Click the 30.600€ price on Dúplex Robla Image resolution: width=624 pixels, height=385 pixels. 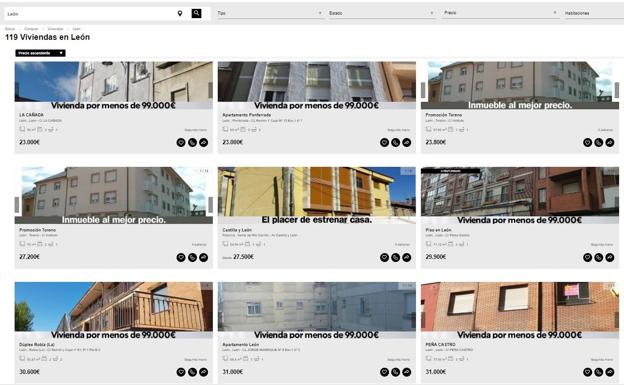(29, 372)
